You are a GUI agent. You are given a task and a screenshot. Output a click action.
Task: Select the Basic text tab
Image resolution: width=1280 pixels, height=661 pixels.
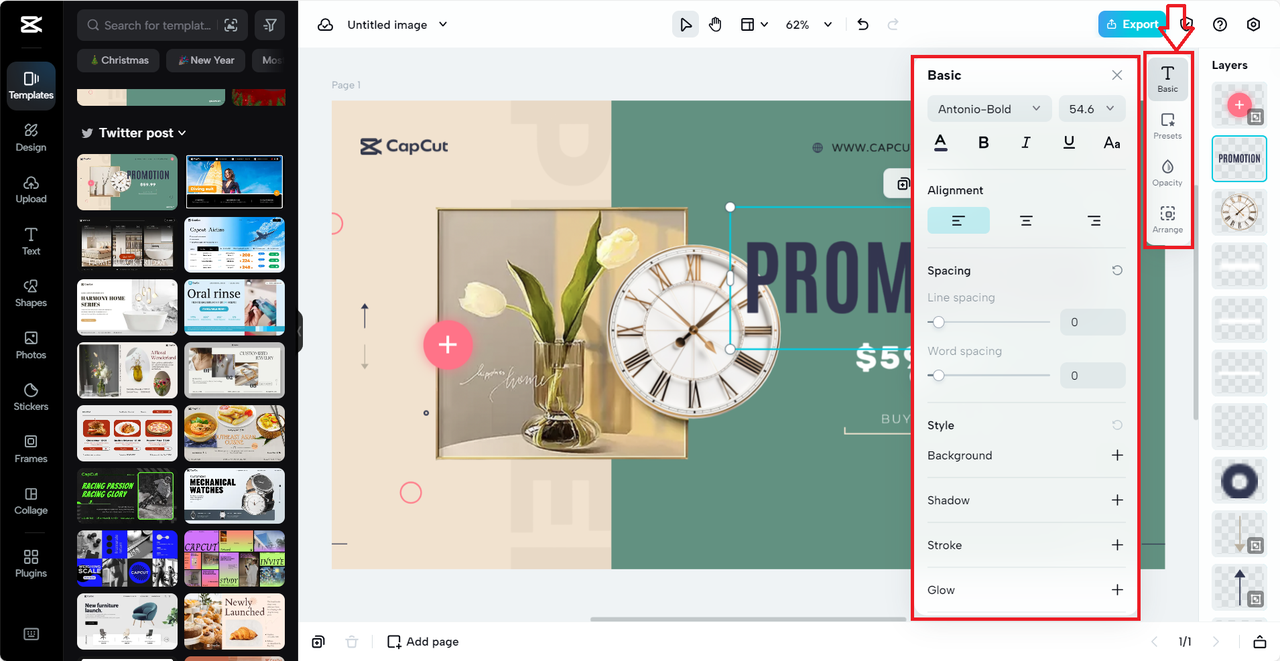pos(1167,79)
